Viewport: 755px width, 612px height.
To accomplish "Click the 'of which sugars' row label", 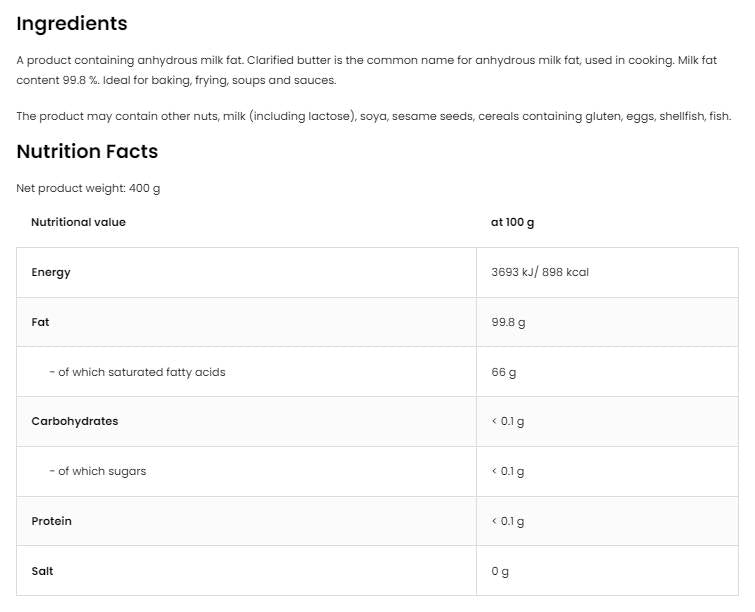I will tap(97, 471).
